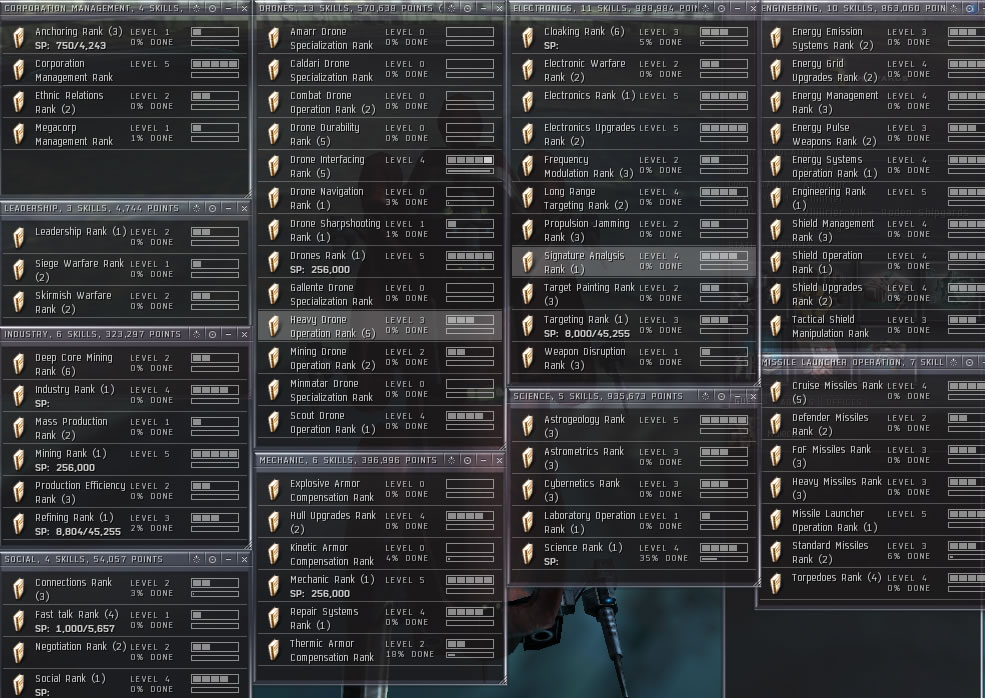Click the Energy Pulse Weapons book icon
This screenshot has width=985, height=698.
[776, 134]
